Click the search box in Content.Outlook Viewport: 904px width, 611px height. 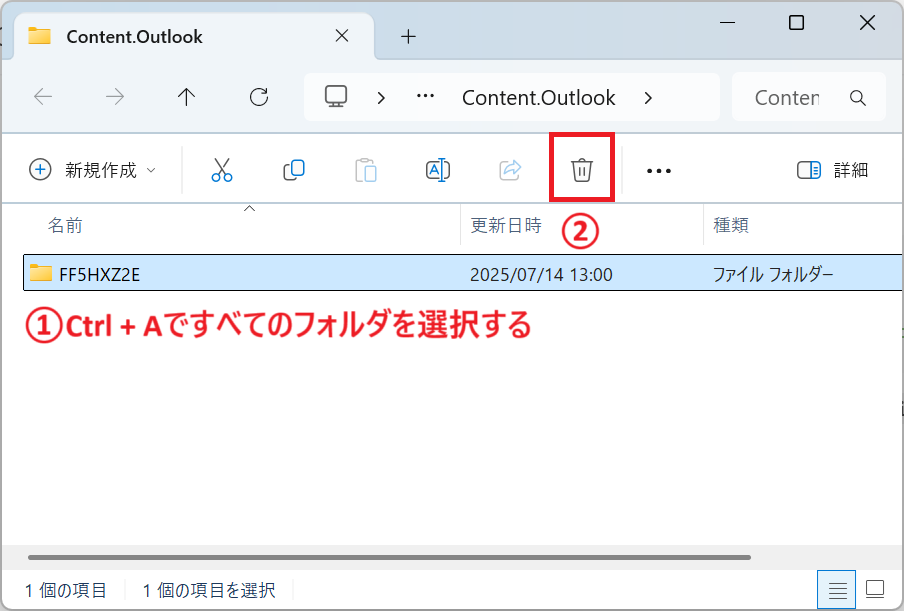pos(808,97)
